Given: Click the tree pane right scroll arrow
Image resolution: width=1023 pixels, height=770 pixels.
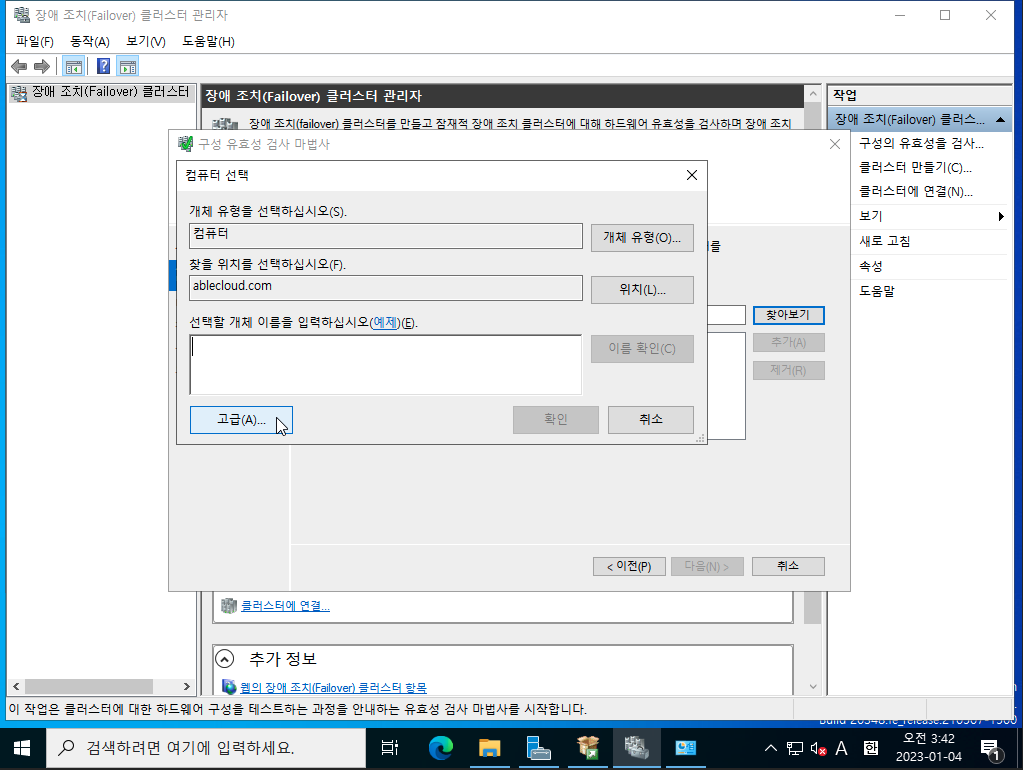Looking at the screenshot, I should 187,686.
